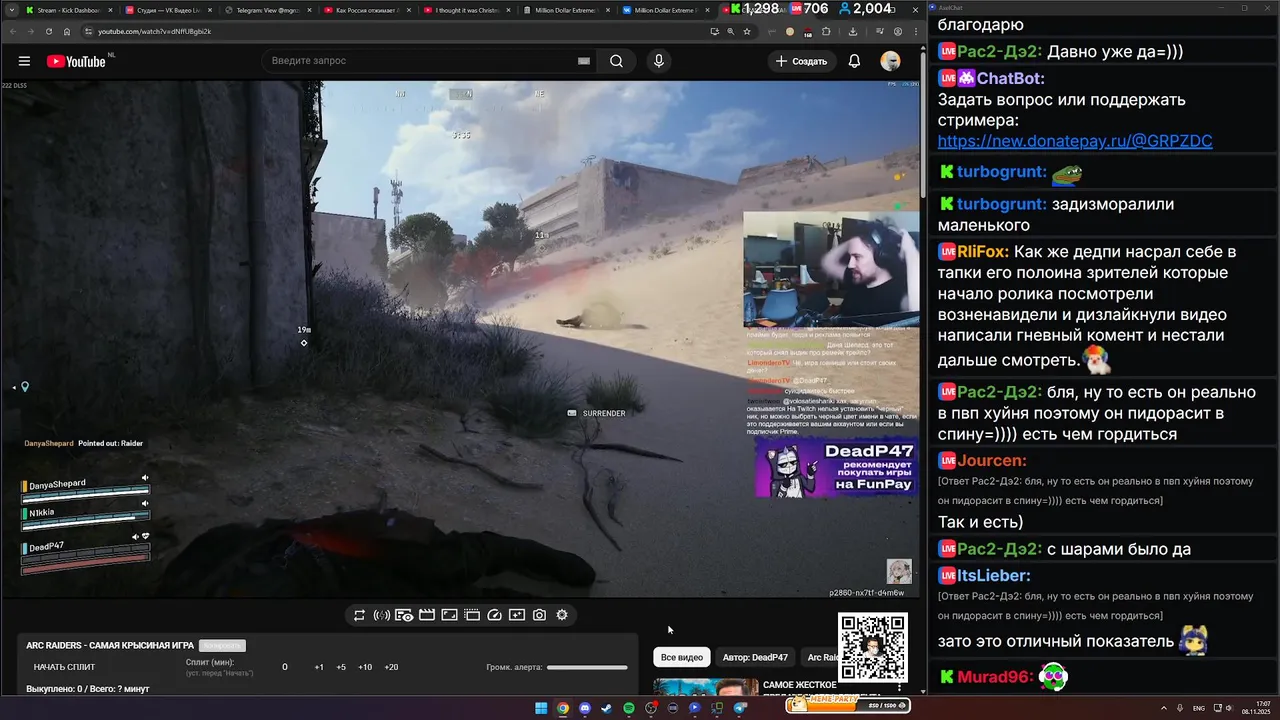Click the clapperboard icon under the video

tap(427, 615)
